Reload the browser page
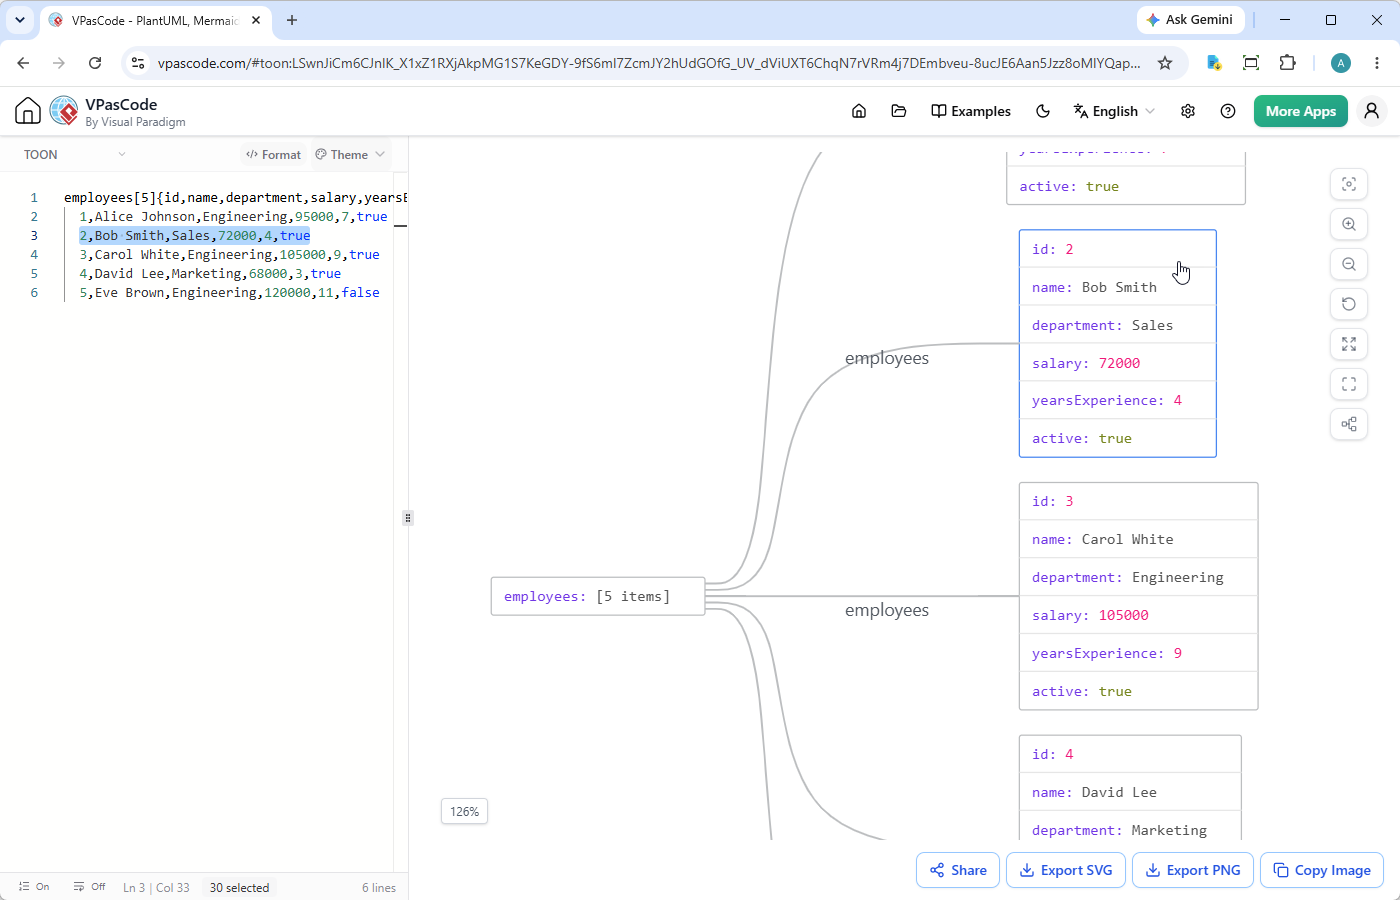Viewport: 1400px width, 900px height. click(x=95, y=63)
